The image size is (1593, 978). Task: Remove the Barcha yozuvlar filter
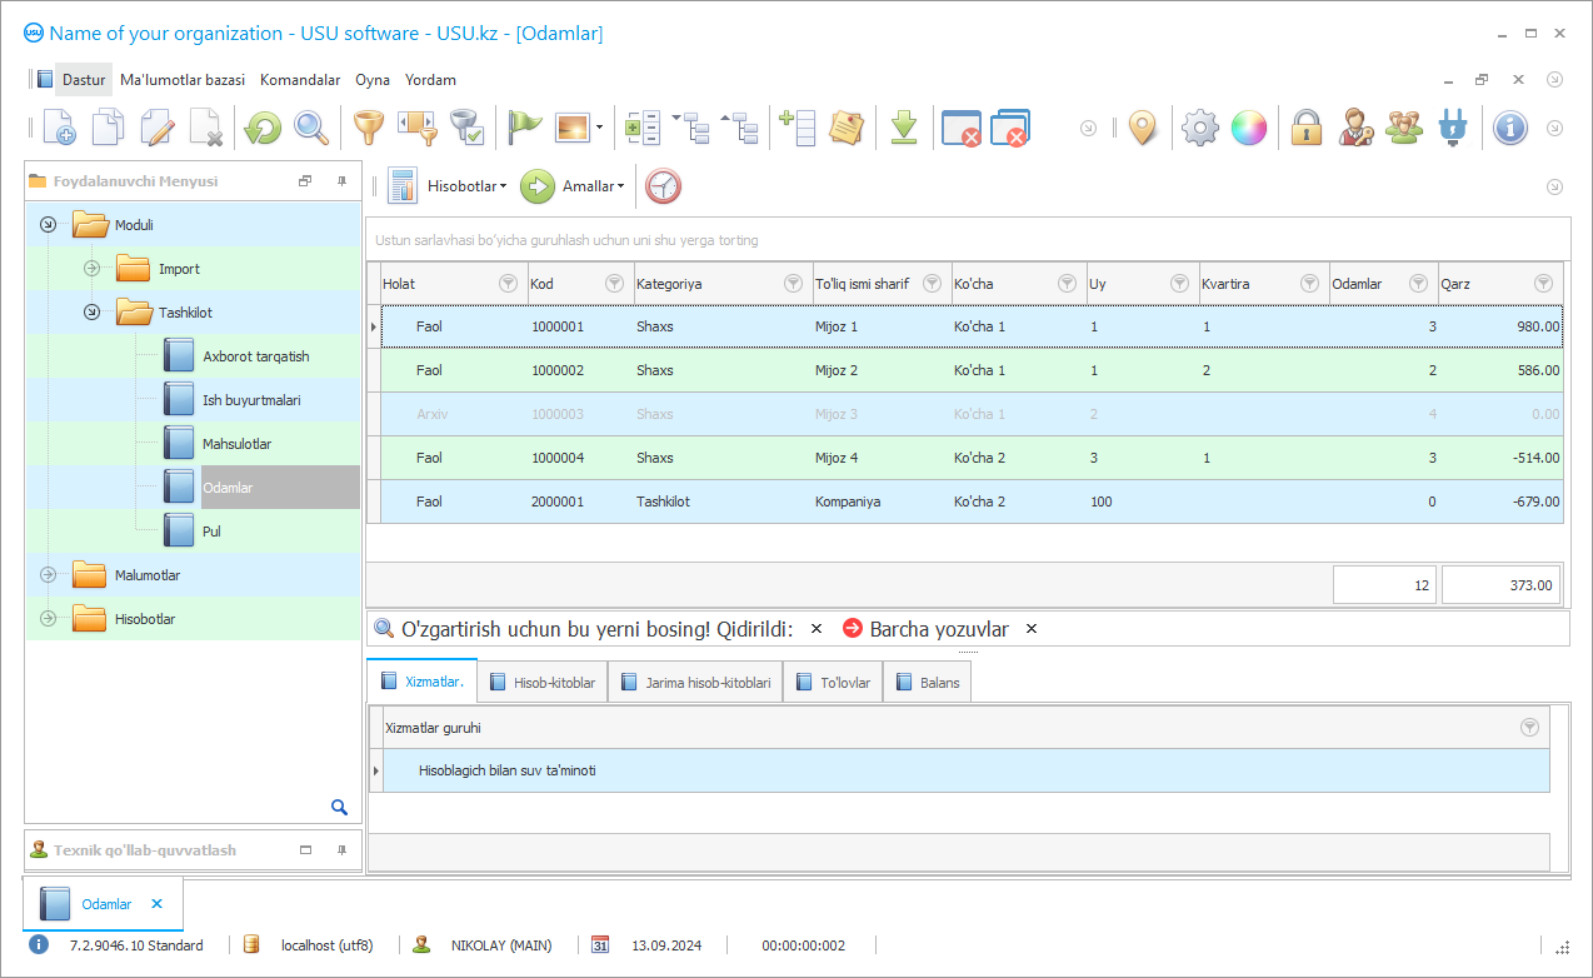coord(1031,629)
